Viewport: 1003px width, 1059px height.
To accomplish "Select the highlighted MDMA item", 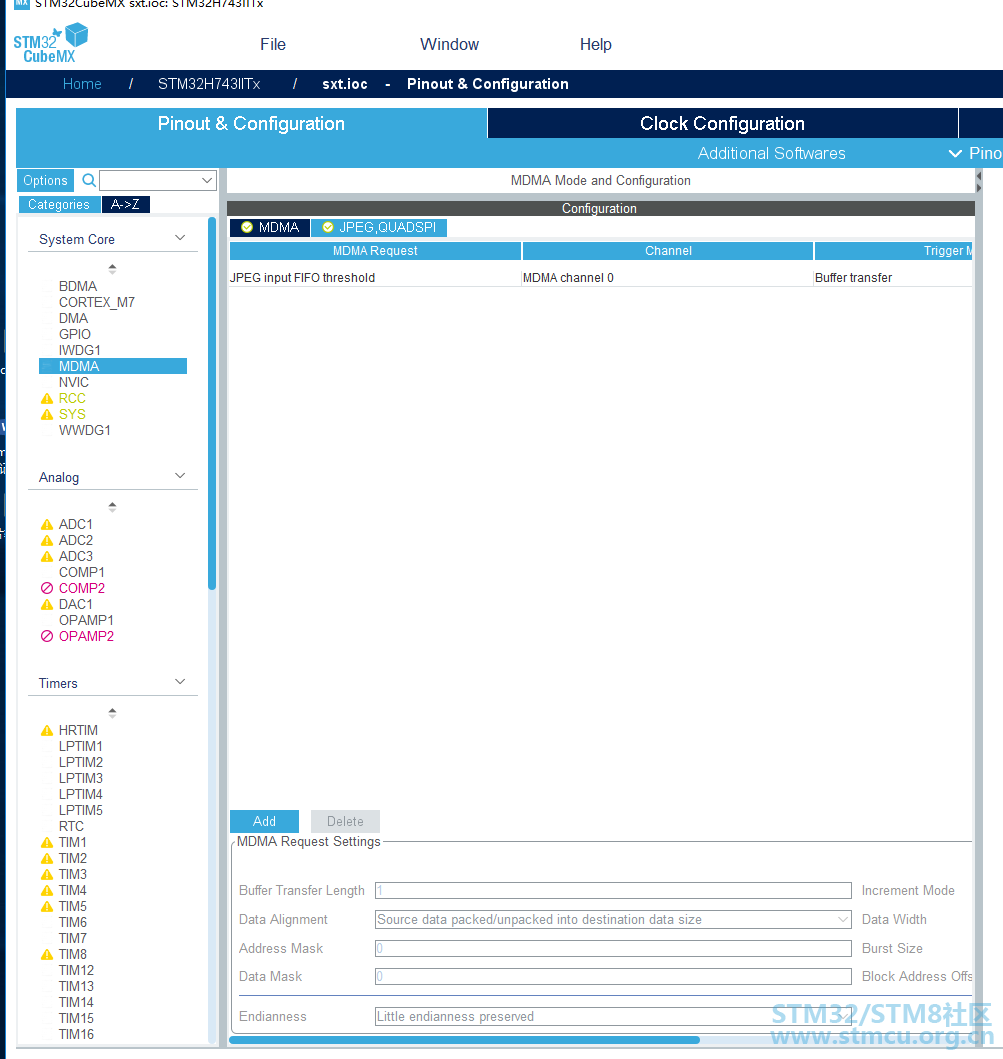I will [113, 366].
